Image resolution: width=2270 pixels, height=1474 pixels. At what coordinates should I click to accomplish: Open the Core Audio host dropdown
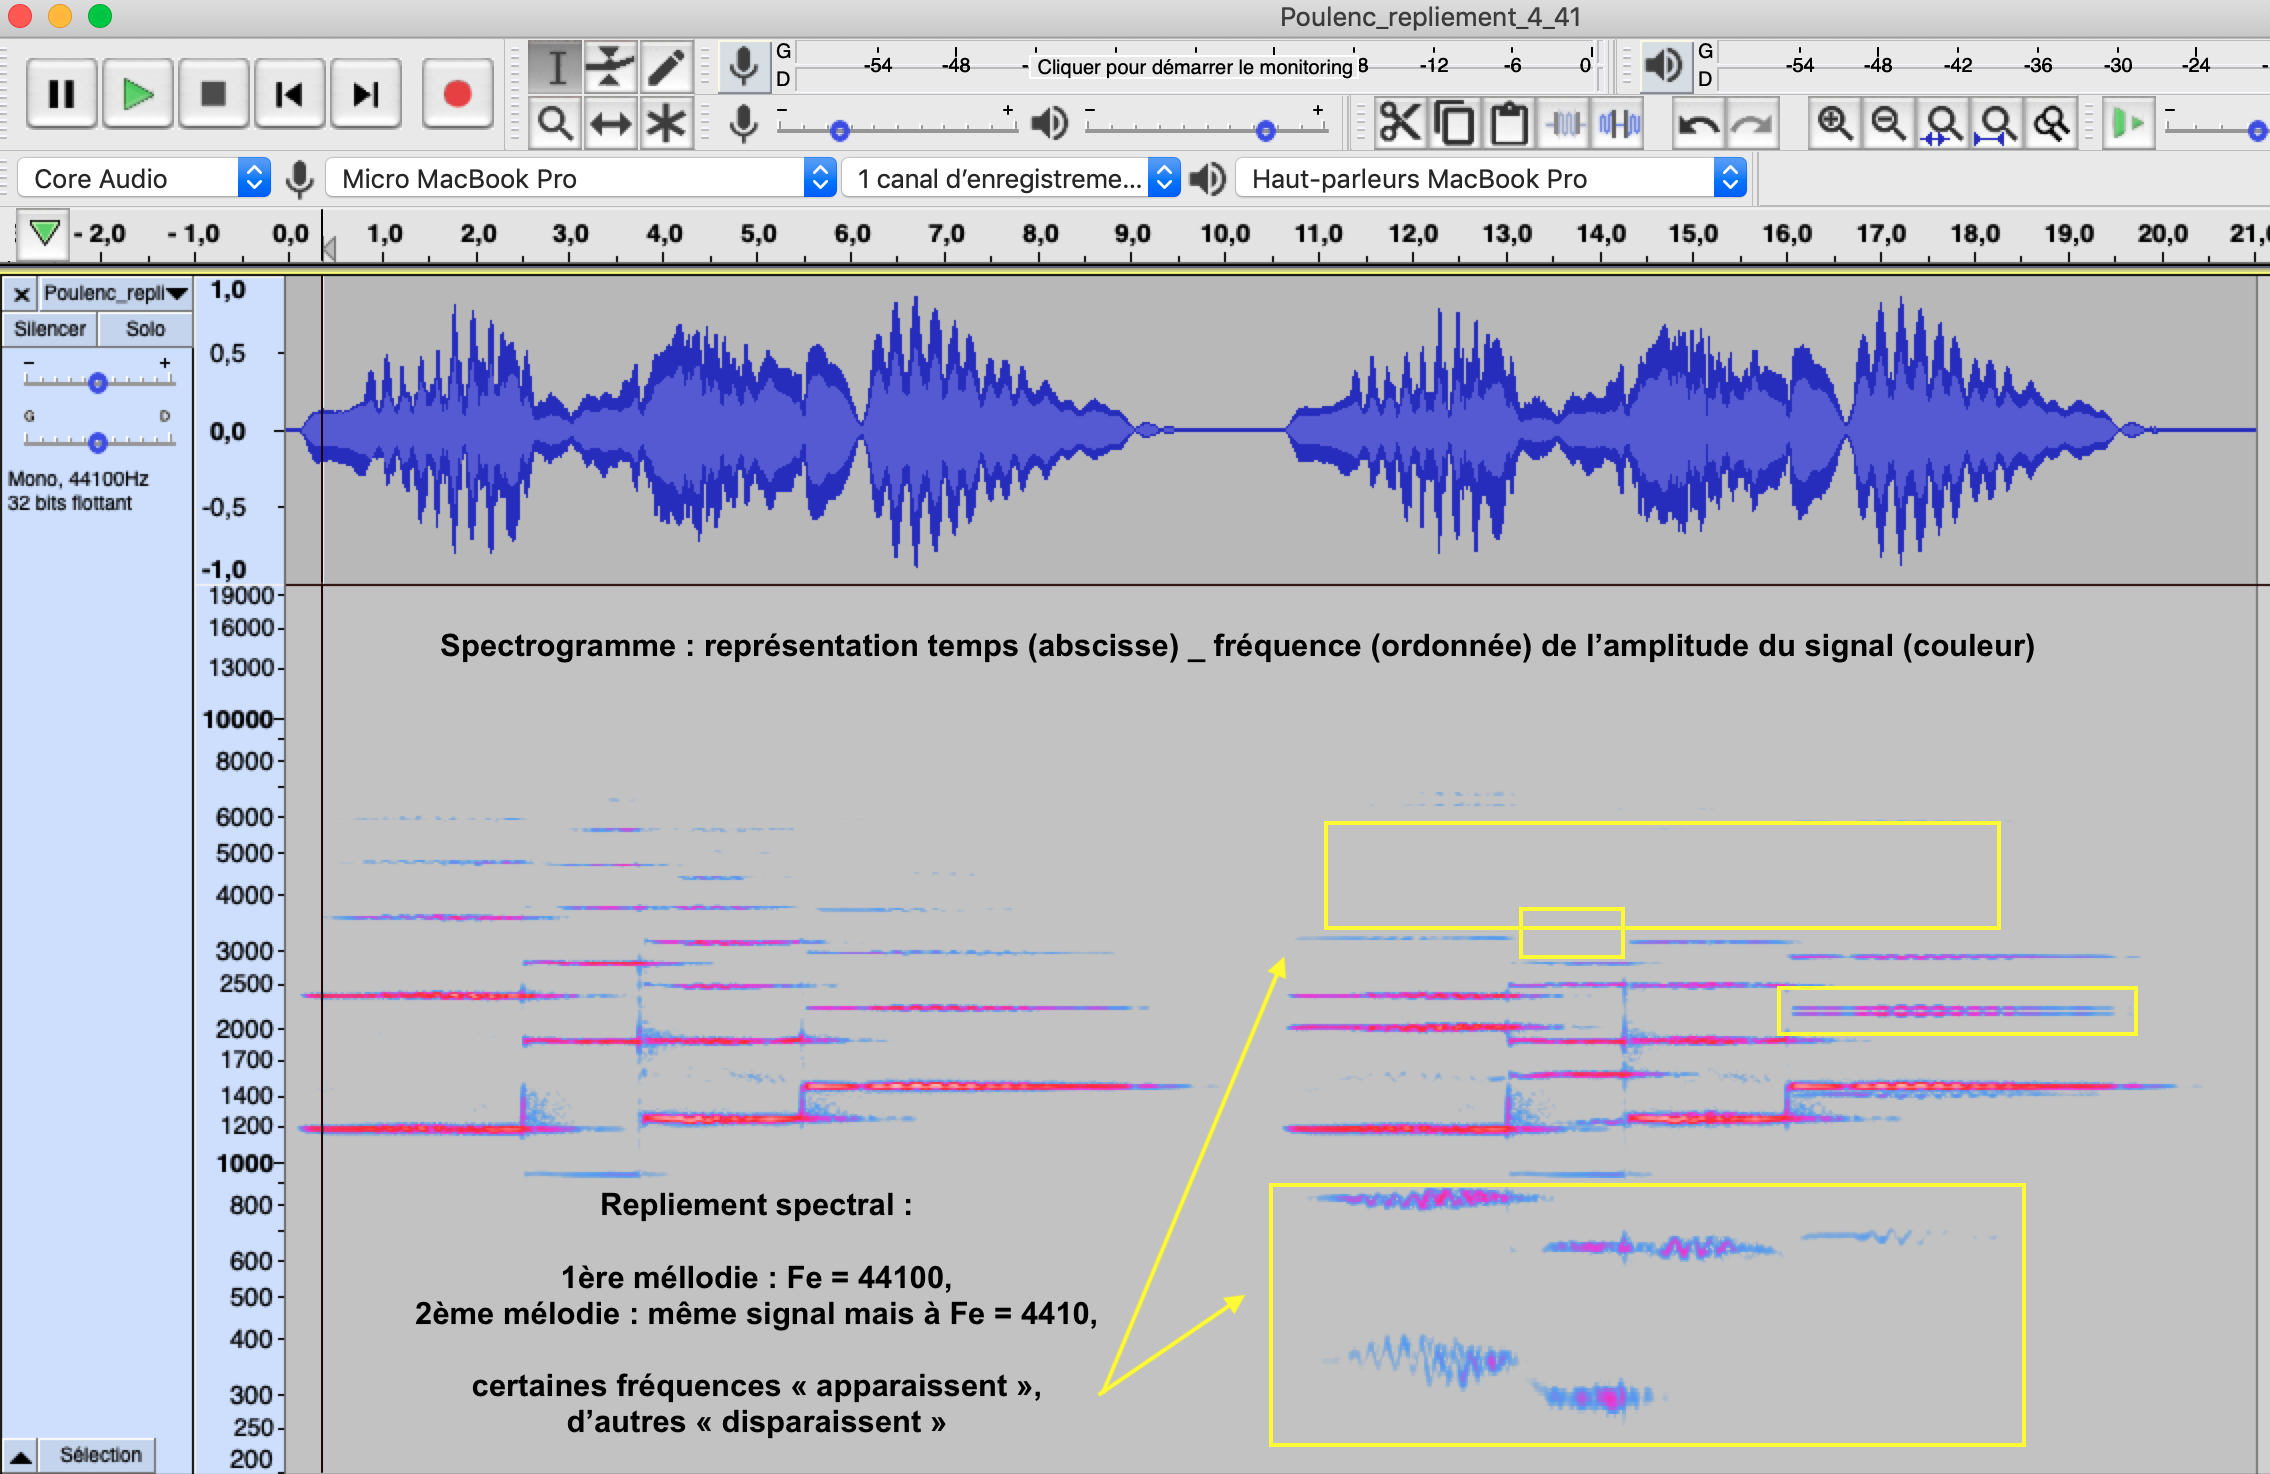(142, 178)
